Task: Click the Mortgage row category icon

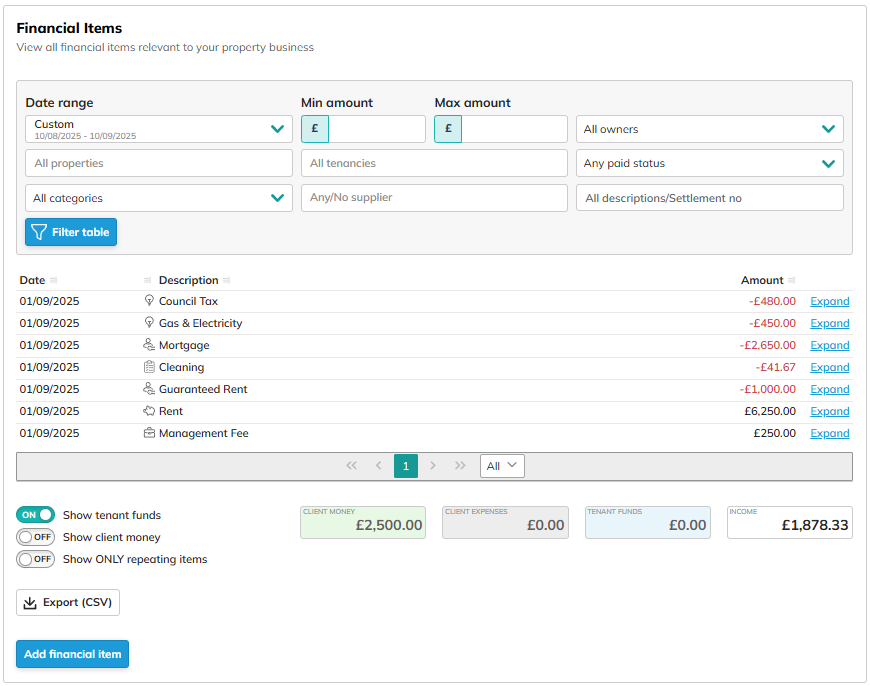Action: tap(150, 345)
